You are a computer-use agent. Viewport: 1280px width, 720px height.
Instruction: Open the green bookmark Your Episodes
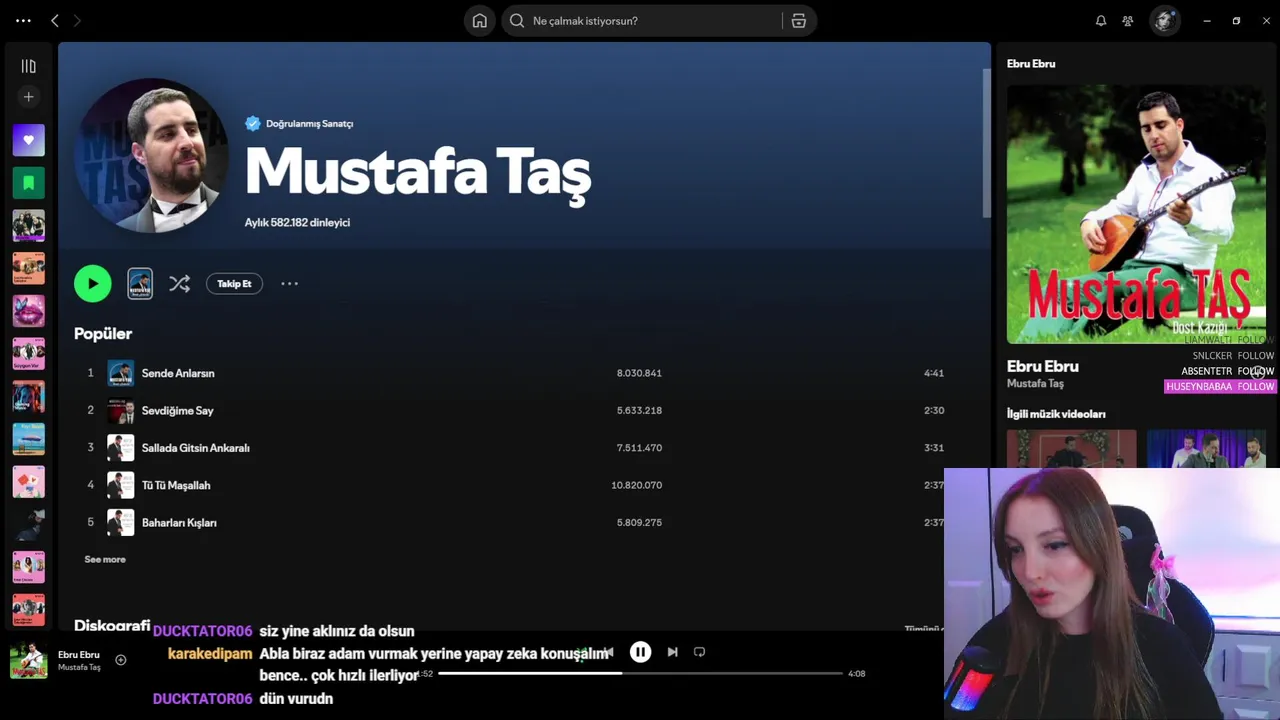(28, 183)
